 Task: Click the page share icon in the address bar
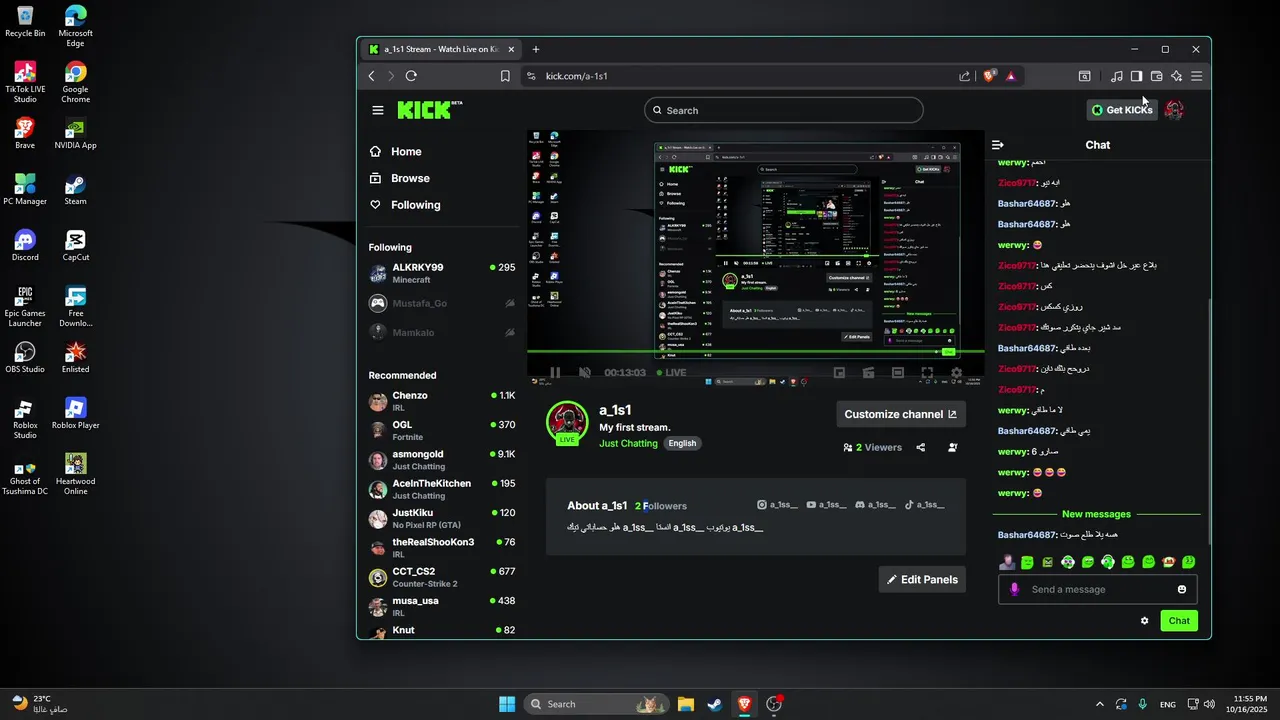(x=964, y=76)
